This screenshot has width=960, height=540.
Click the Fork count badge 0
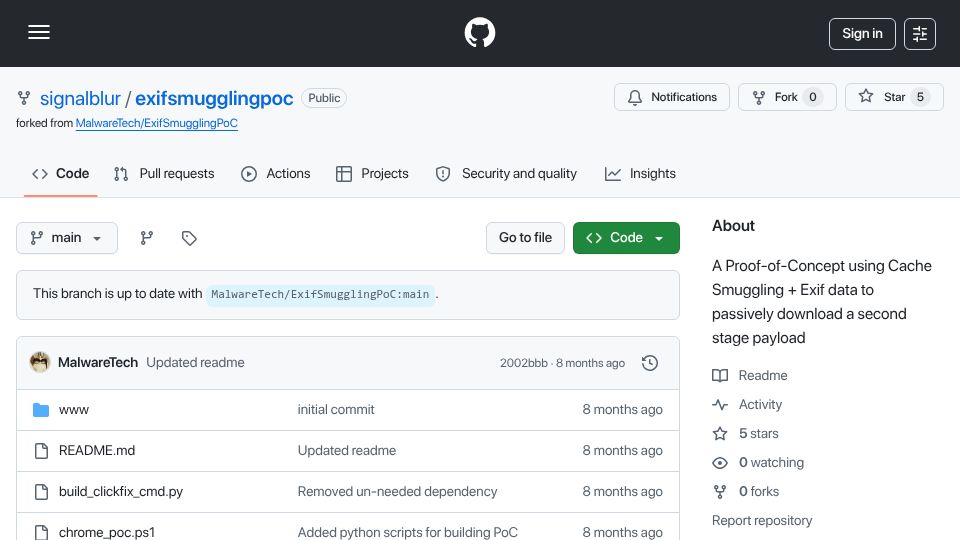pos(812,97)
